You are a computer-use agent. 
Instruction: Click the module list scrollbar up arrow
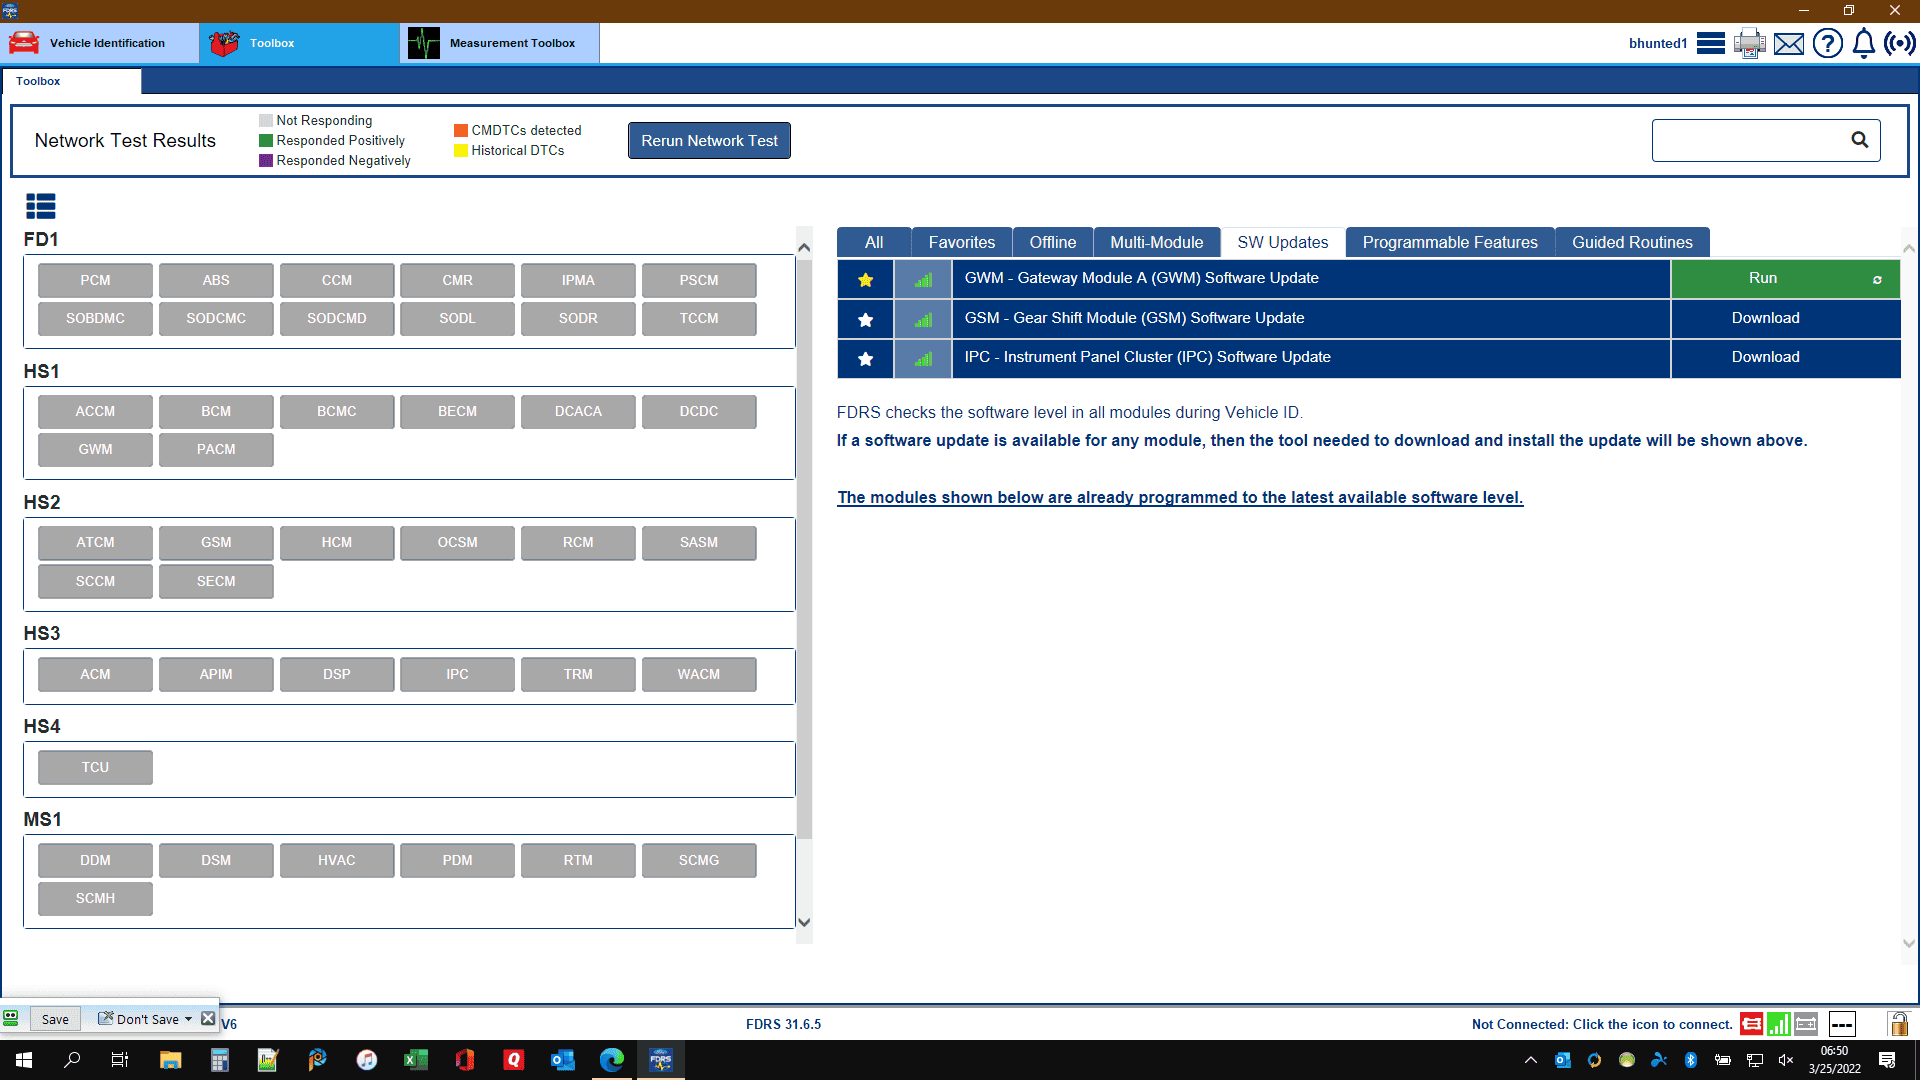[804, 247]
